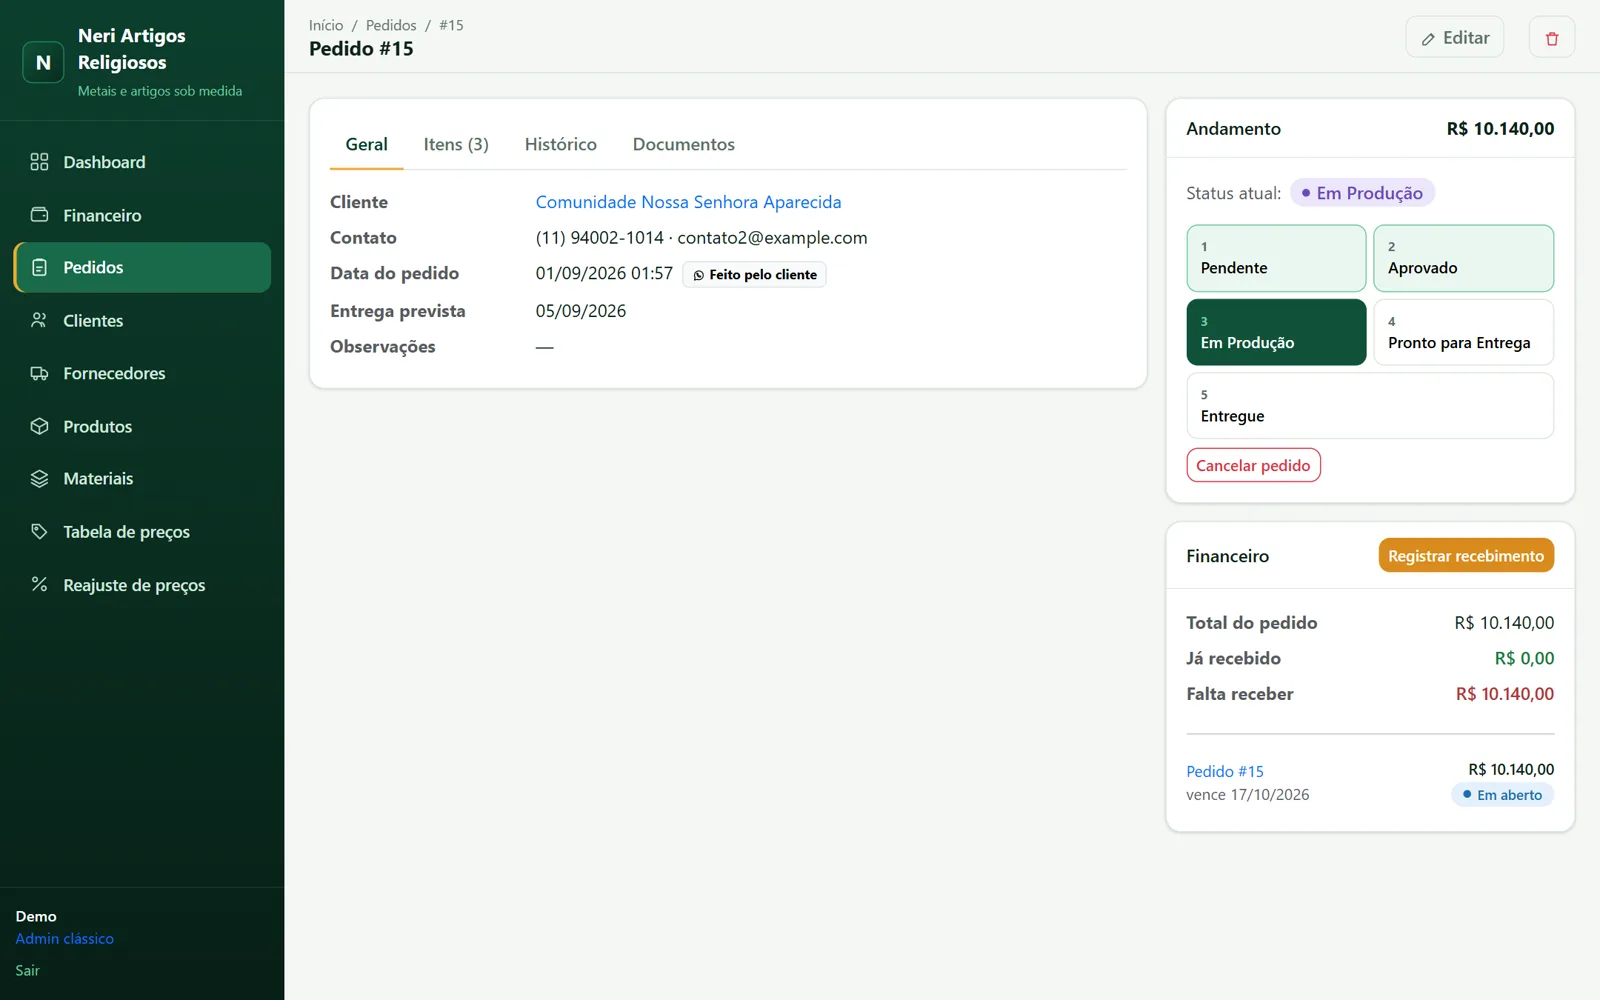Image resolution: width=1600 pixels, height=1000 pixels.
Task: Click the Dashboard grid icon in sidebar
Action: pyautogui.click(x=39, y=162)
